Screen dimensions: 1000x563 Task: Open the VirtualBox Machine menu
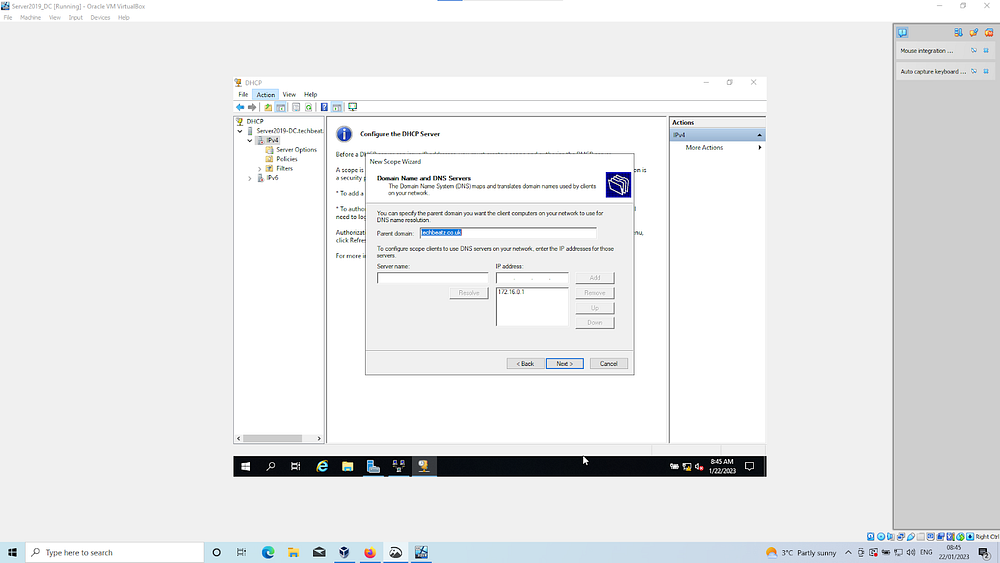[x=30, y=18]
